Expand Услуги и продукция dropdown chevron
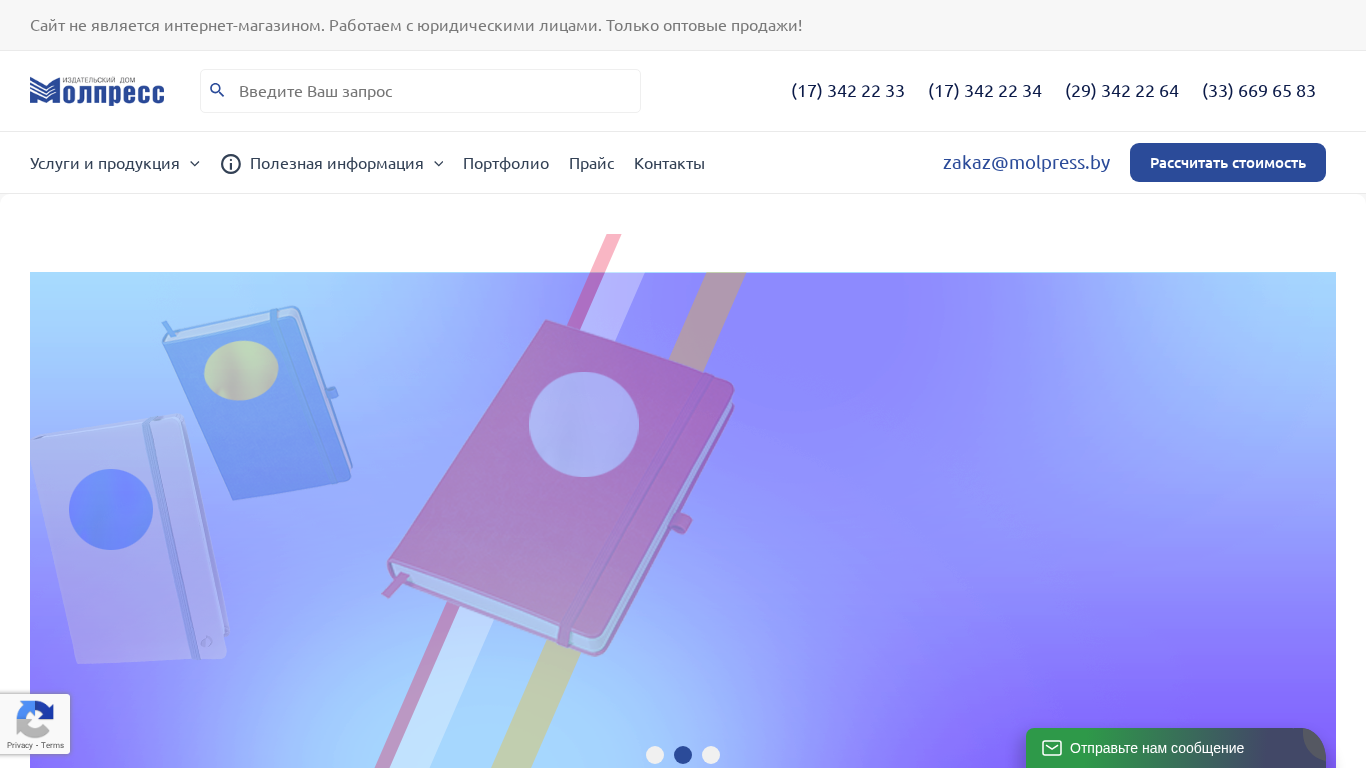Screen dimensions: 1366x768 195,163
